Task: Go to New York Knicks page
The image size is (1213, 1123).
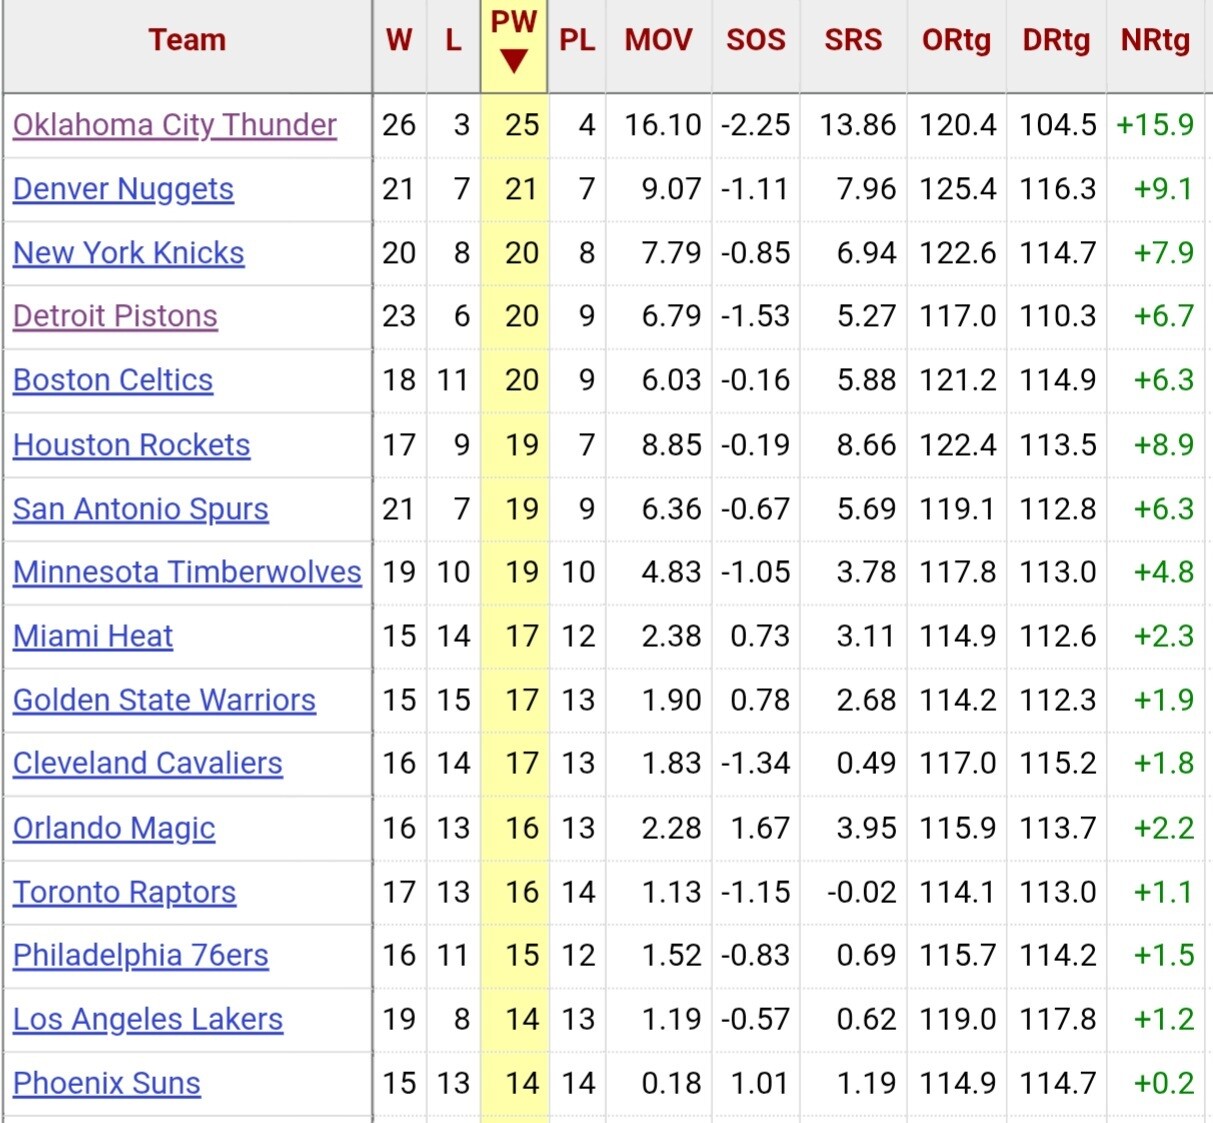Action: 128,253
